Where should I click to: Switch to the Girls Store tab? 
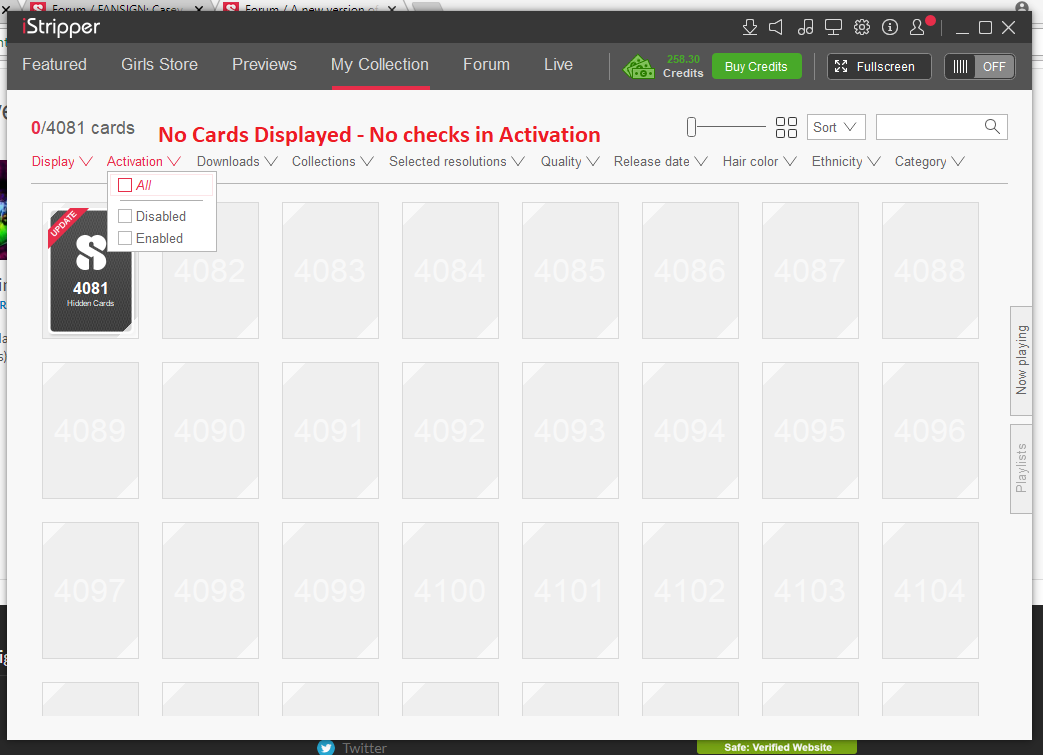tap(160, 65)
